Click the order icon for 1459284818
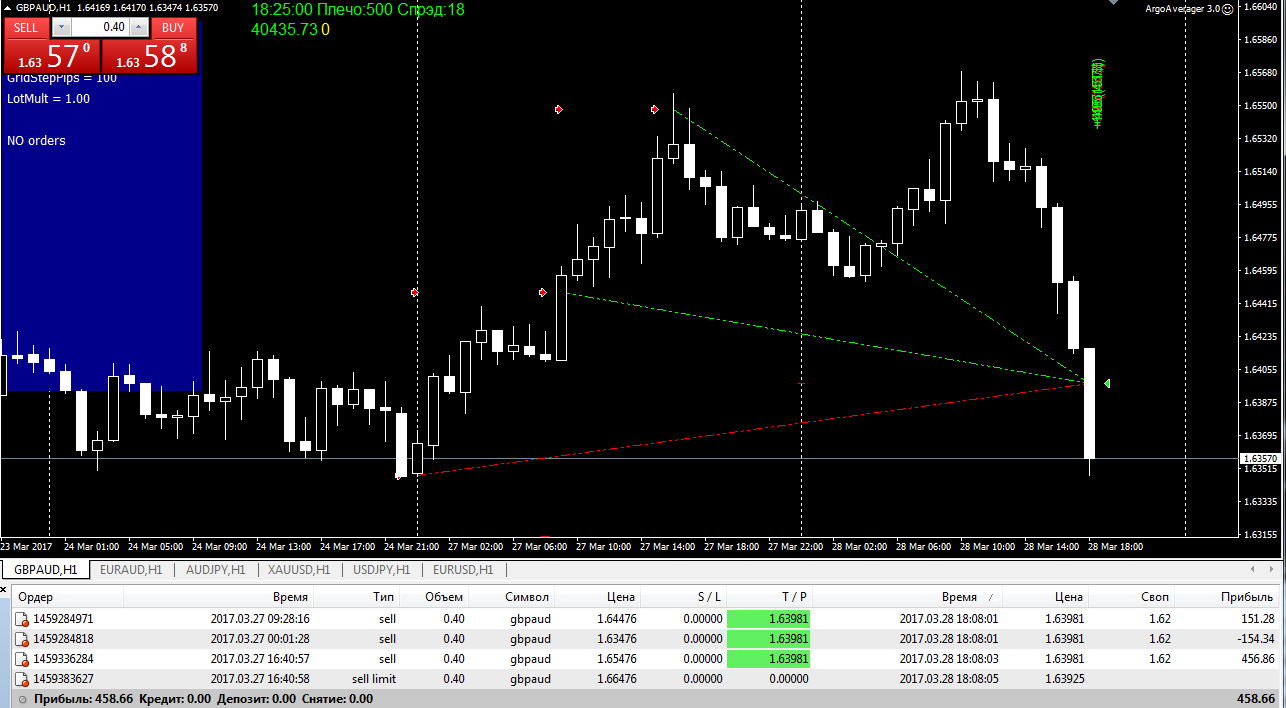The height and width of the screenshot is (708, 1286). [22, 639]
